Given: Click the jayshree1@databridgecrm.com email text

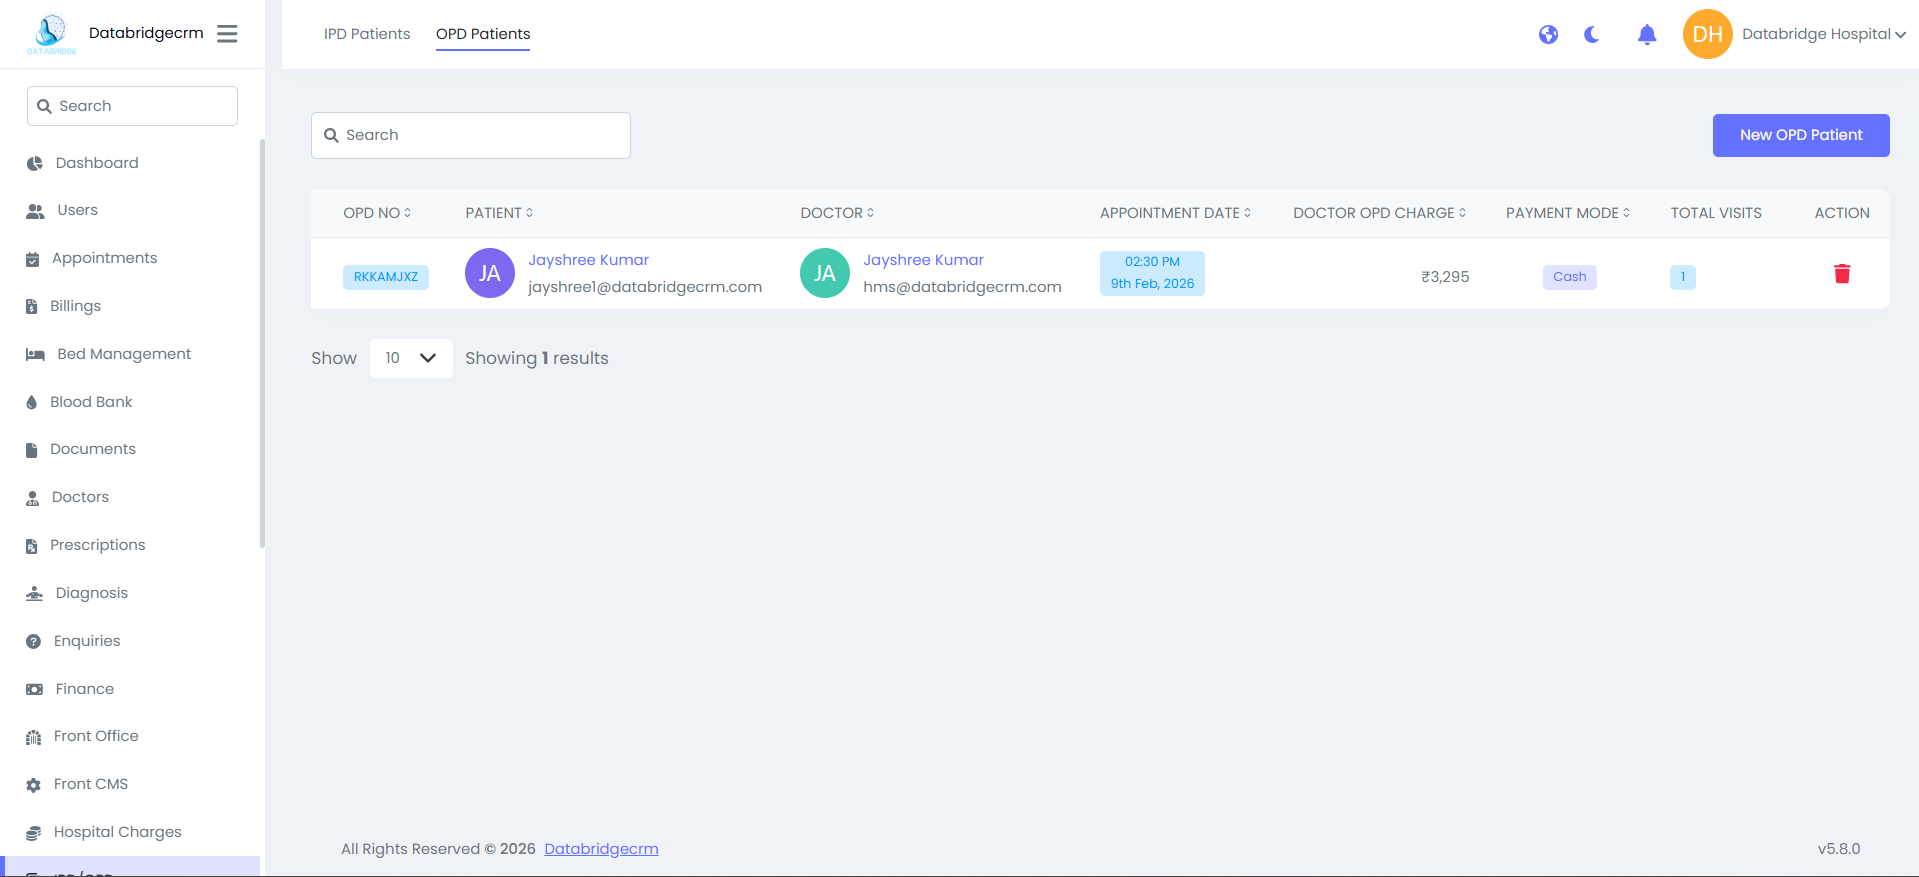Looking at the screenshot, I should click(x=645, y=287).
